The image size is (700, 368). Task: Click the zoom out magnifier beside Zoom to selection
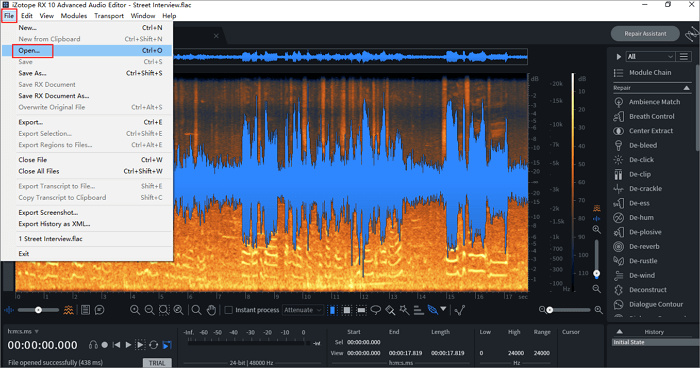click(150, 309)
